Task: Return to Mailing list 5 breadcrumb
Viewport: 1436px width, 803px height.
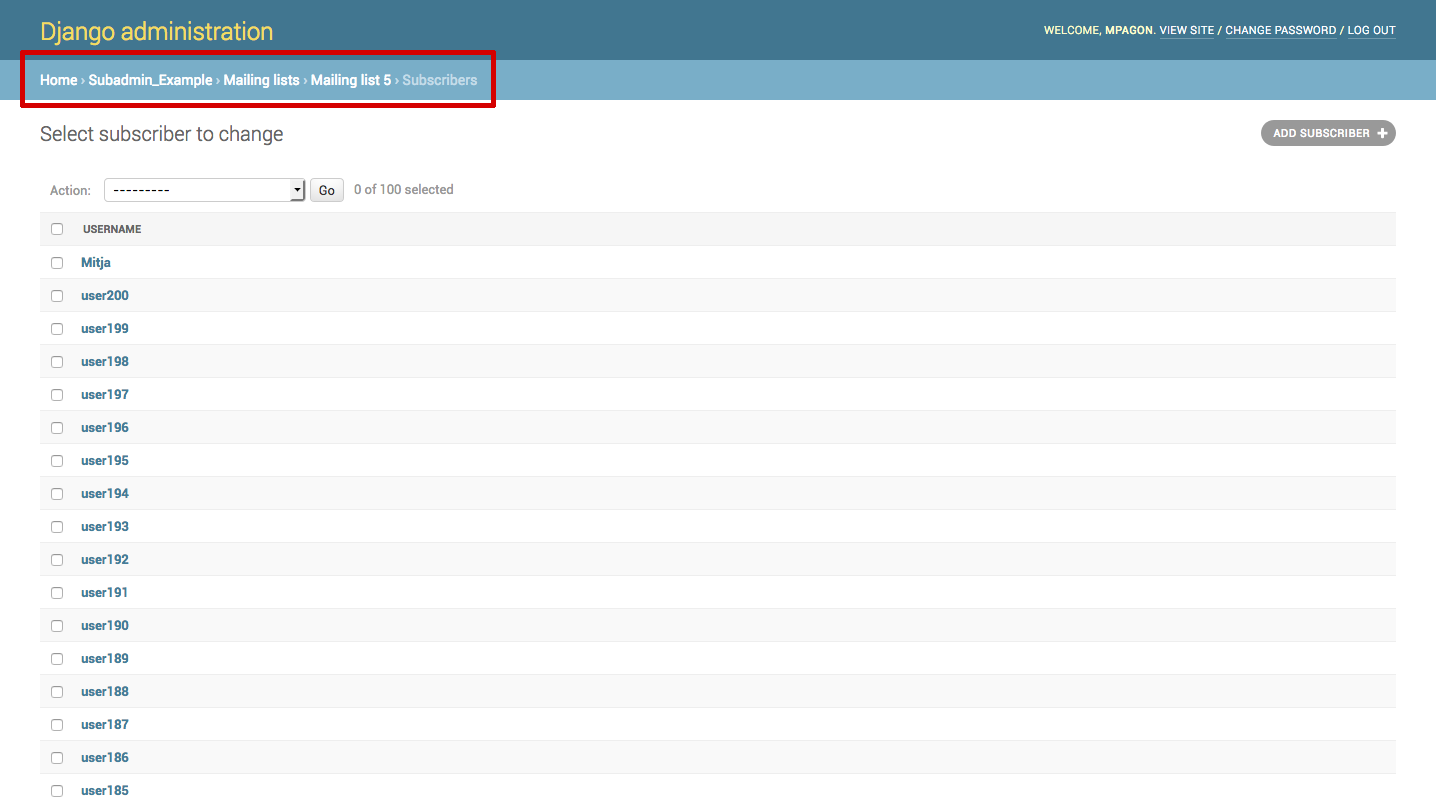Action: click(x=351, y=80)
